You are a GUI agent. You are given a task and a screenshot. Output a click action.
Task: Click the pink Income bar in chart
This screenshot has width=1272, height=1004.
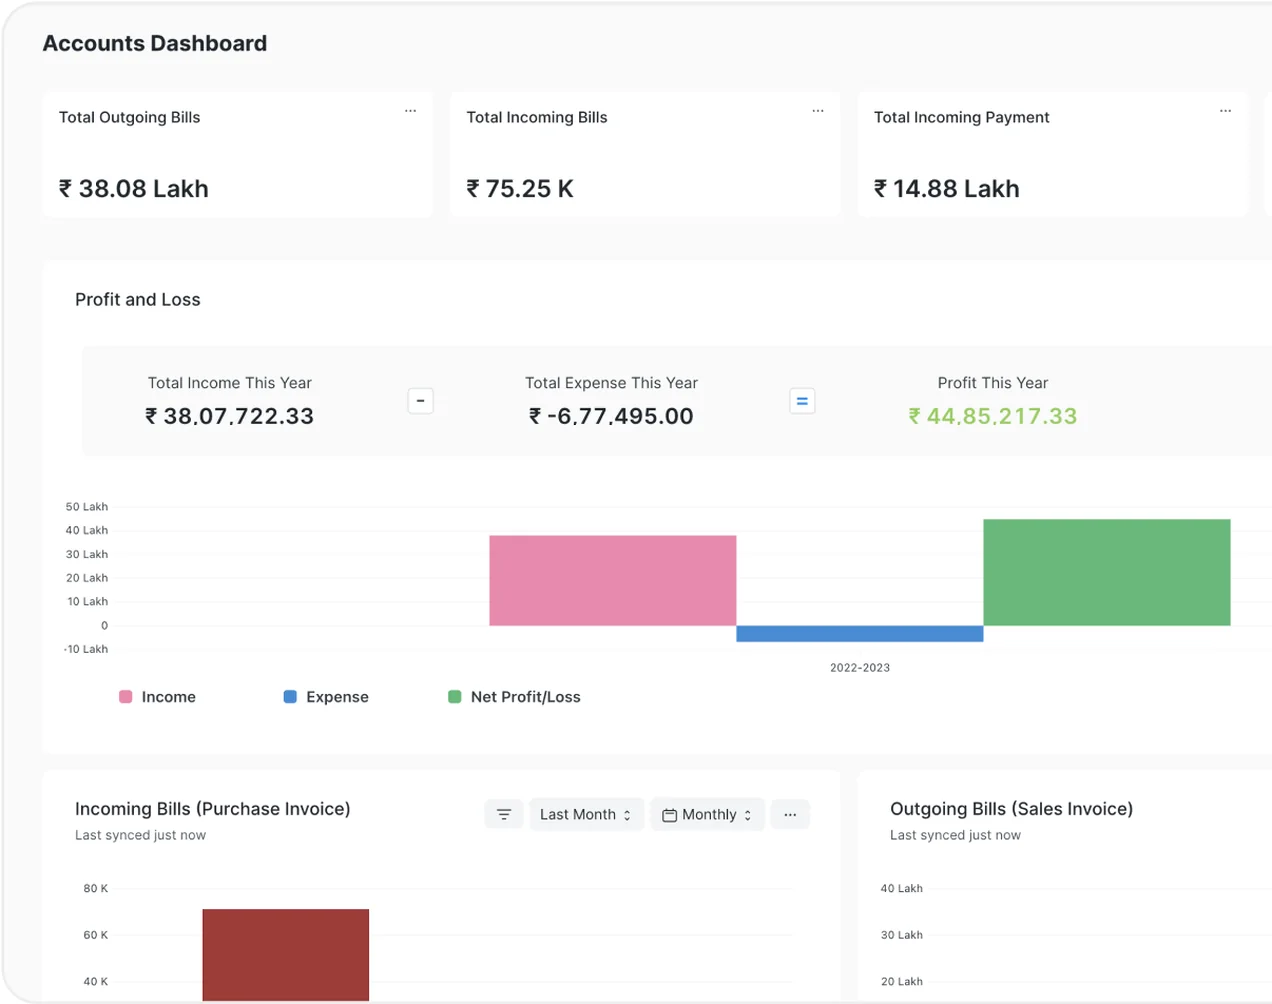[613, 581]
